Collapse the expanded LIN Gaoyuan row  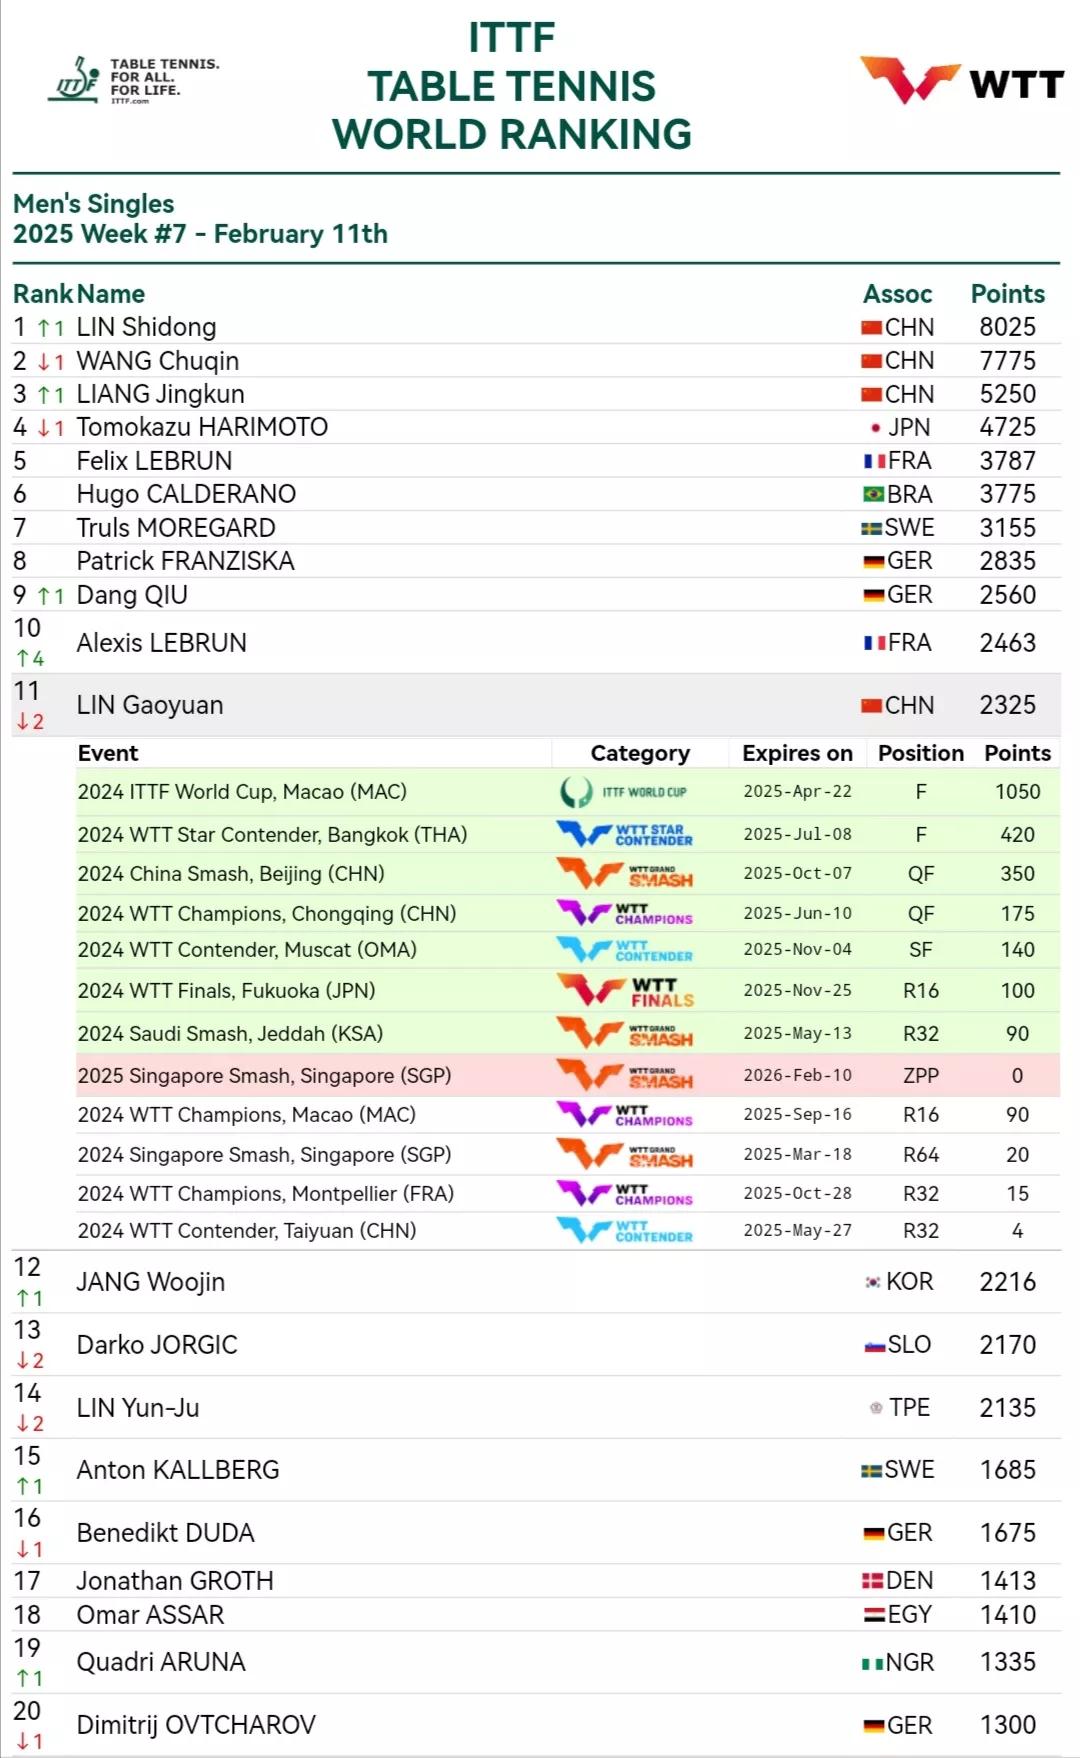point(536,705)
